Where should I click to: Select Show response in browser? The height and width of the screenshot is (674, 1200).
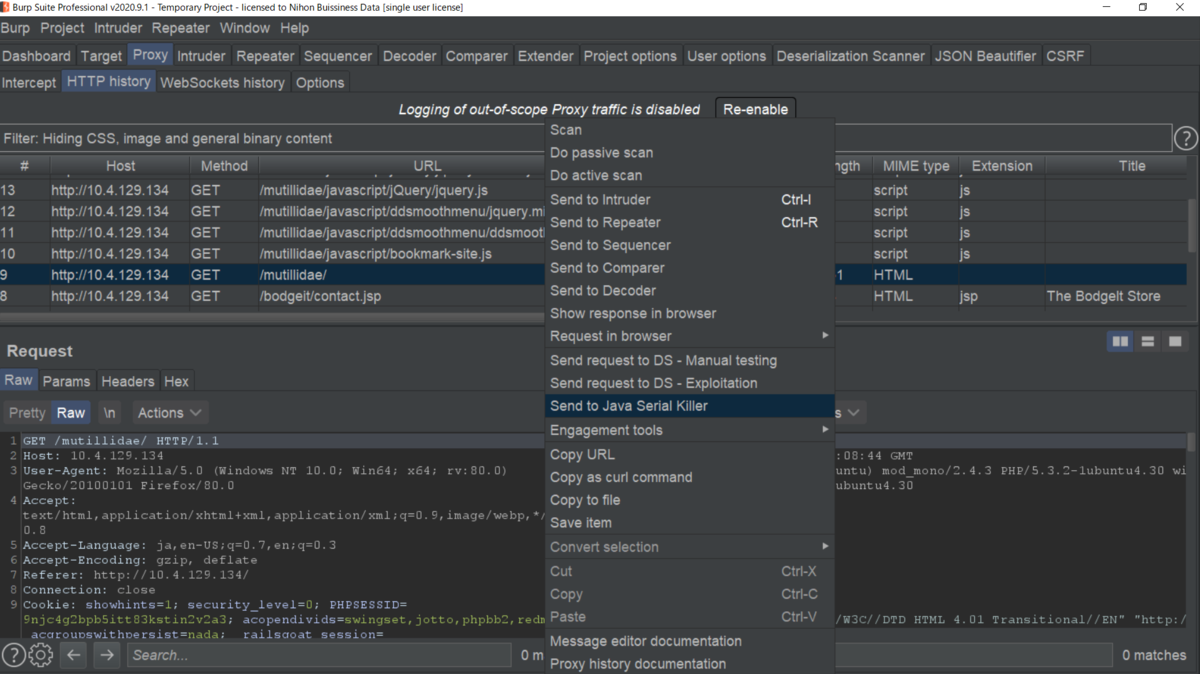pyautogui.click(x=690, y=313)
